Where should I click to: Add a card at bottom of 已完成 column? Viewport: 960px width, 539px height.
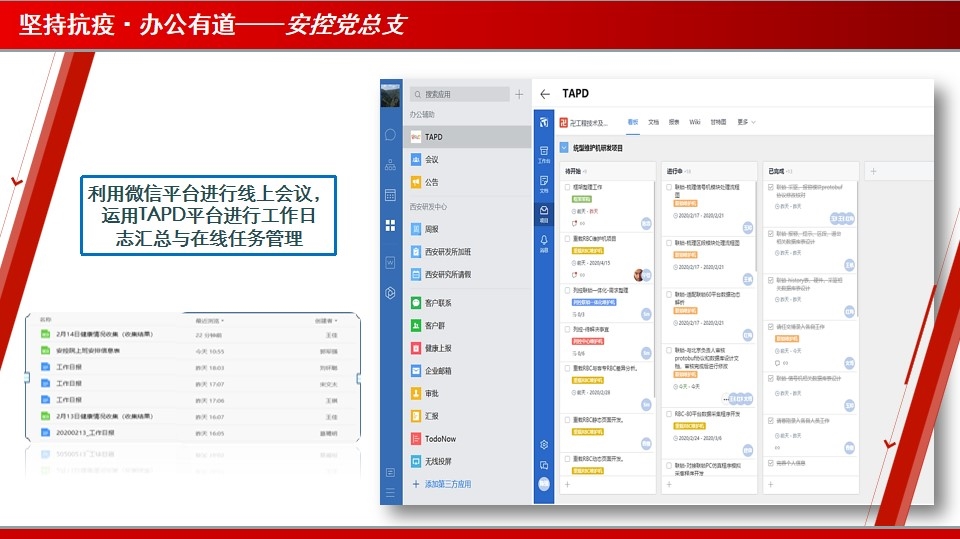pos(771,484)
